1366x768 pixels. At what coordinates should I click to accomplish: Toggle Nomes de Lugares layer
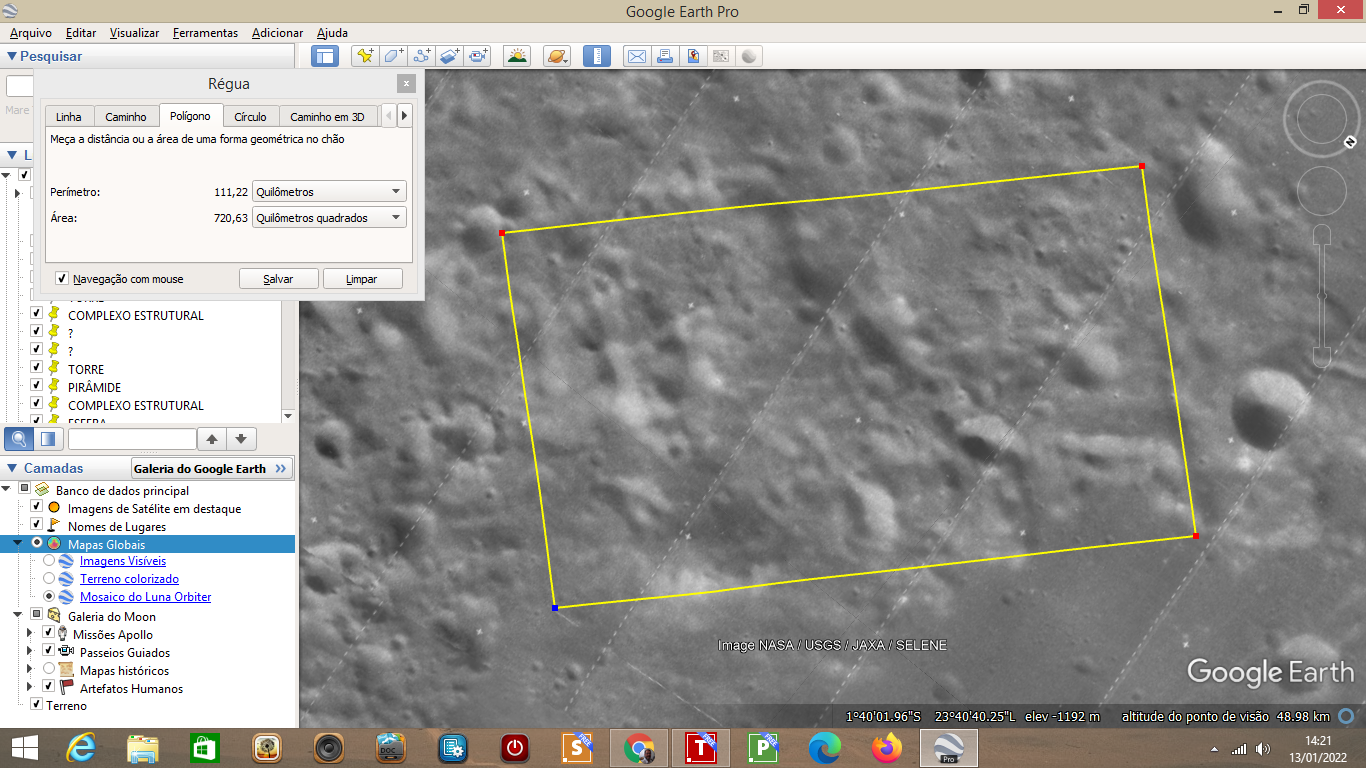tap(36, 526)
